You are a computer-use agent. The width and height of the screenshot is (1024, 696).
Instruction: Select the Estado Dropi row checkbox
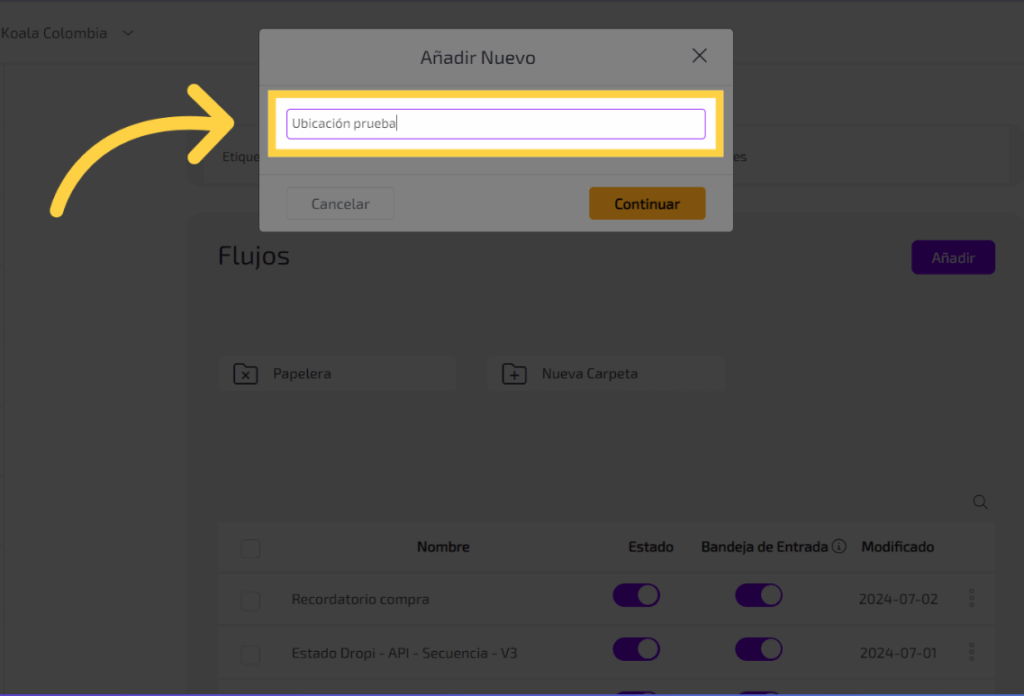click(x=251, y=654)
